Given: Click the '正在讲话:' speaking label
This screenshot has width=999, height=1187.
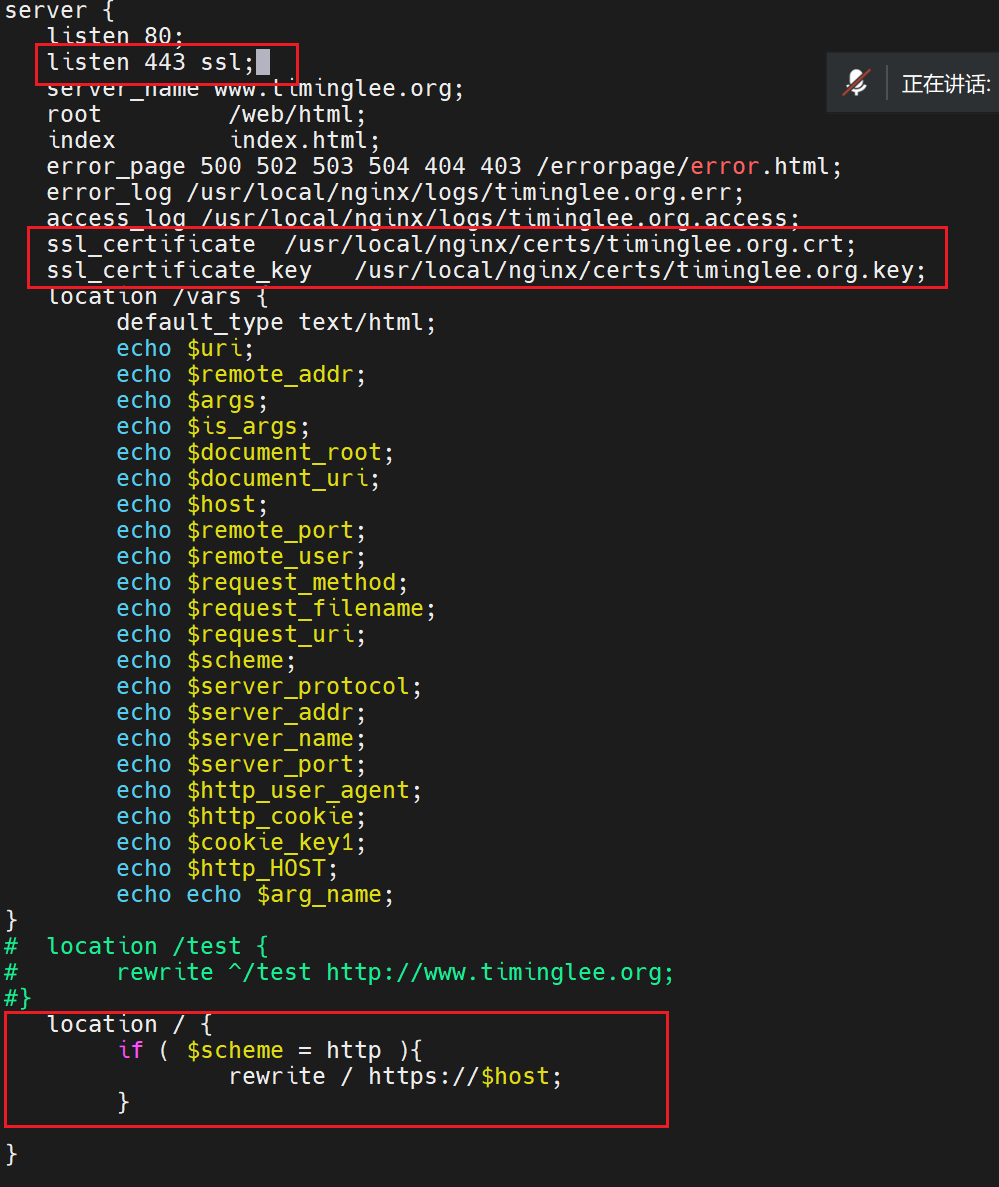Looking at the screenshot, I should pyautogui.click(x=946, y=83).
